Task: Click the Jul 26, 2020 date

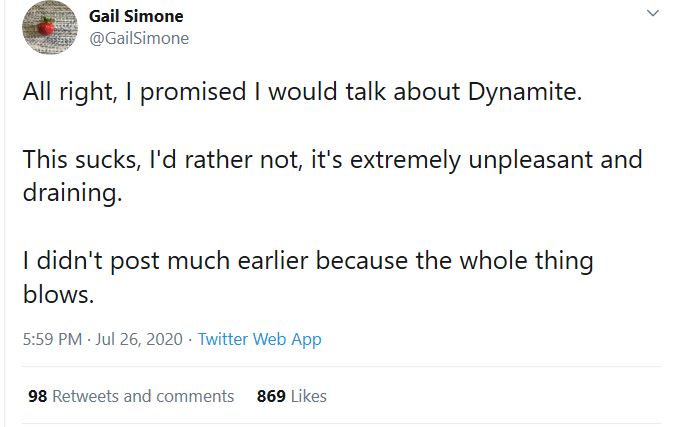Action: pyautogui.click(x=139, y=339)
